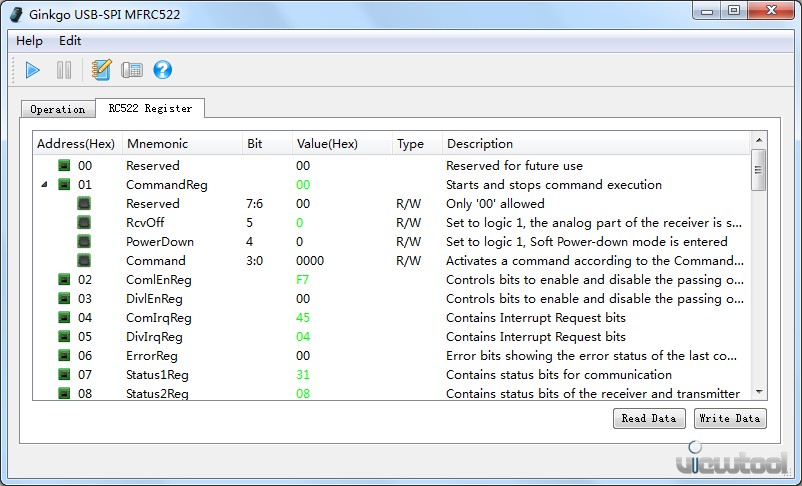Click bit icon beside Reserved 7:6
Image resolution: width=802 pixels, height=486 pixels.
click(x=84, y=204)
